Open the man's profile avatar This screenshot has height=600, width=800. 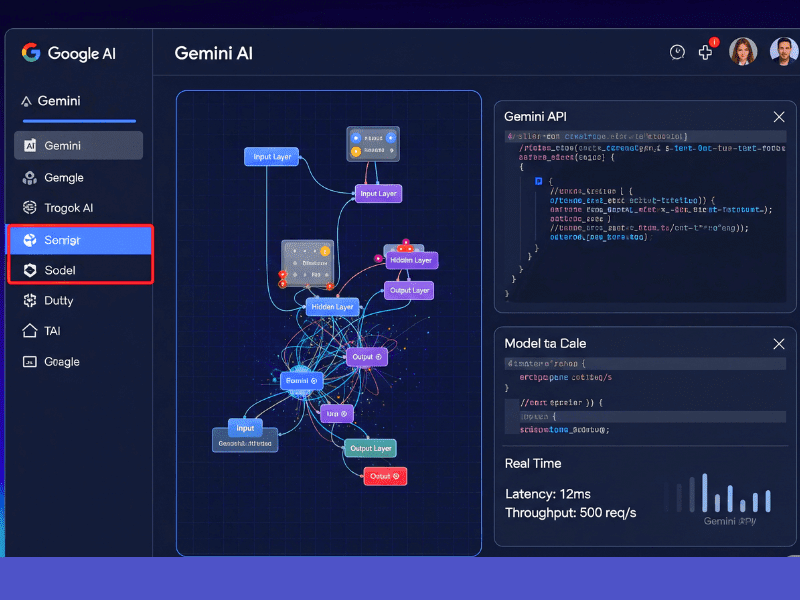(x=784, y=51)
